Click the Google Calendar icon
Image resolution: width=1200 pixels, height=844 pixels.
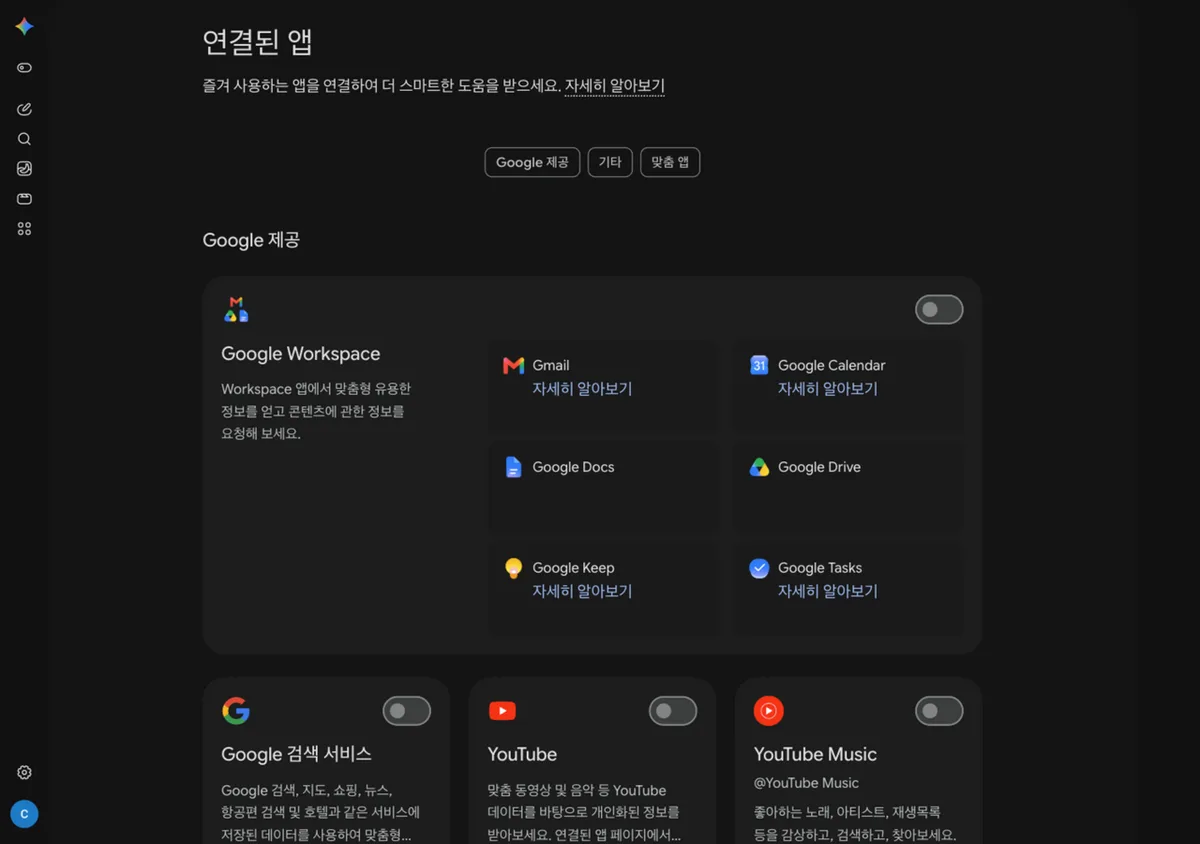tap(759, 365)
